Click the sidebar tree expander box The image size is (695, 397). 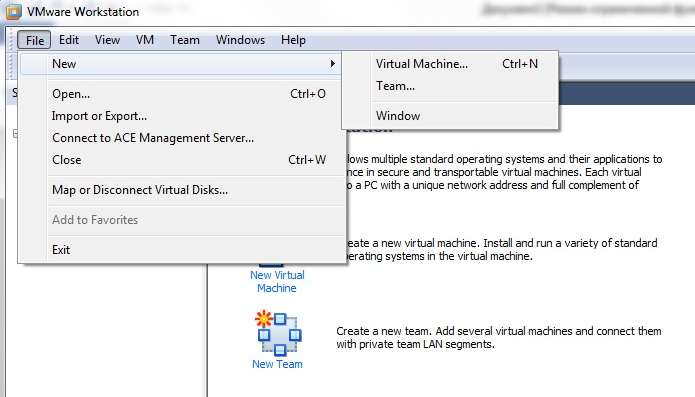click(15, 133)
